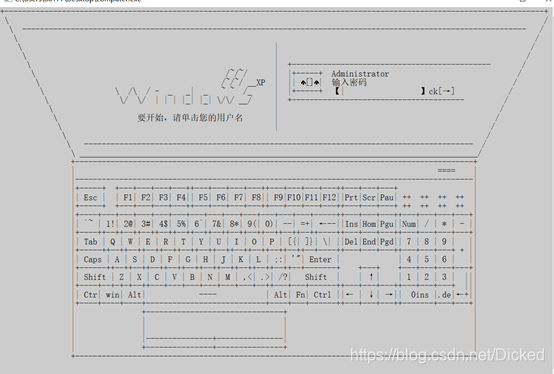The width and height of the screenshot is (554, 374).
Task: Click the numpad 5 key
Action: (x=426, y=259)
